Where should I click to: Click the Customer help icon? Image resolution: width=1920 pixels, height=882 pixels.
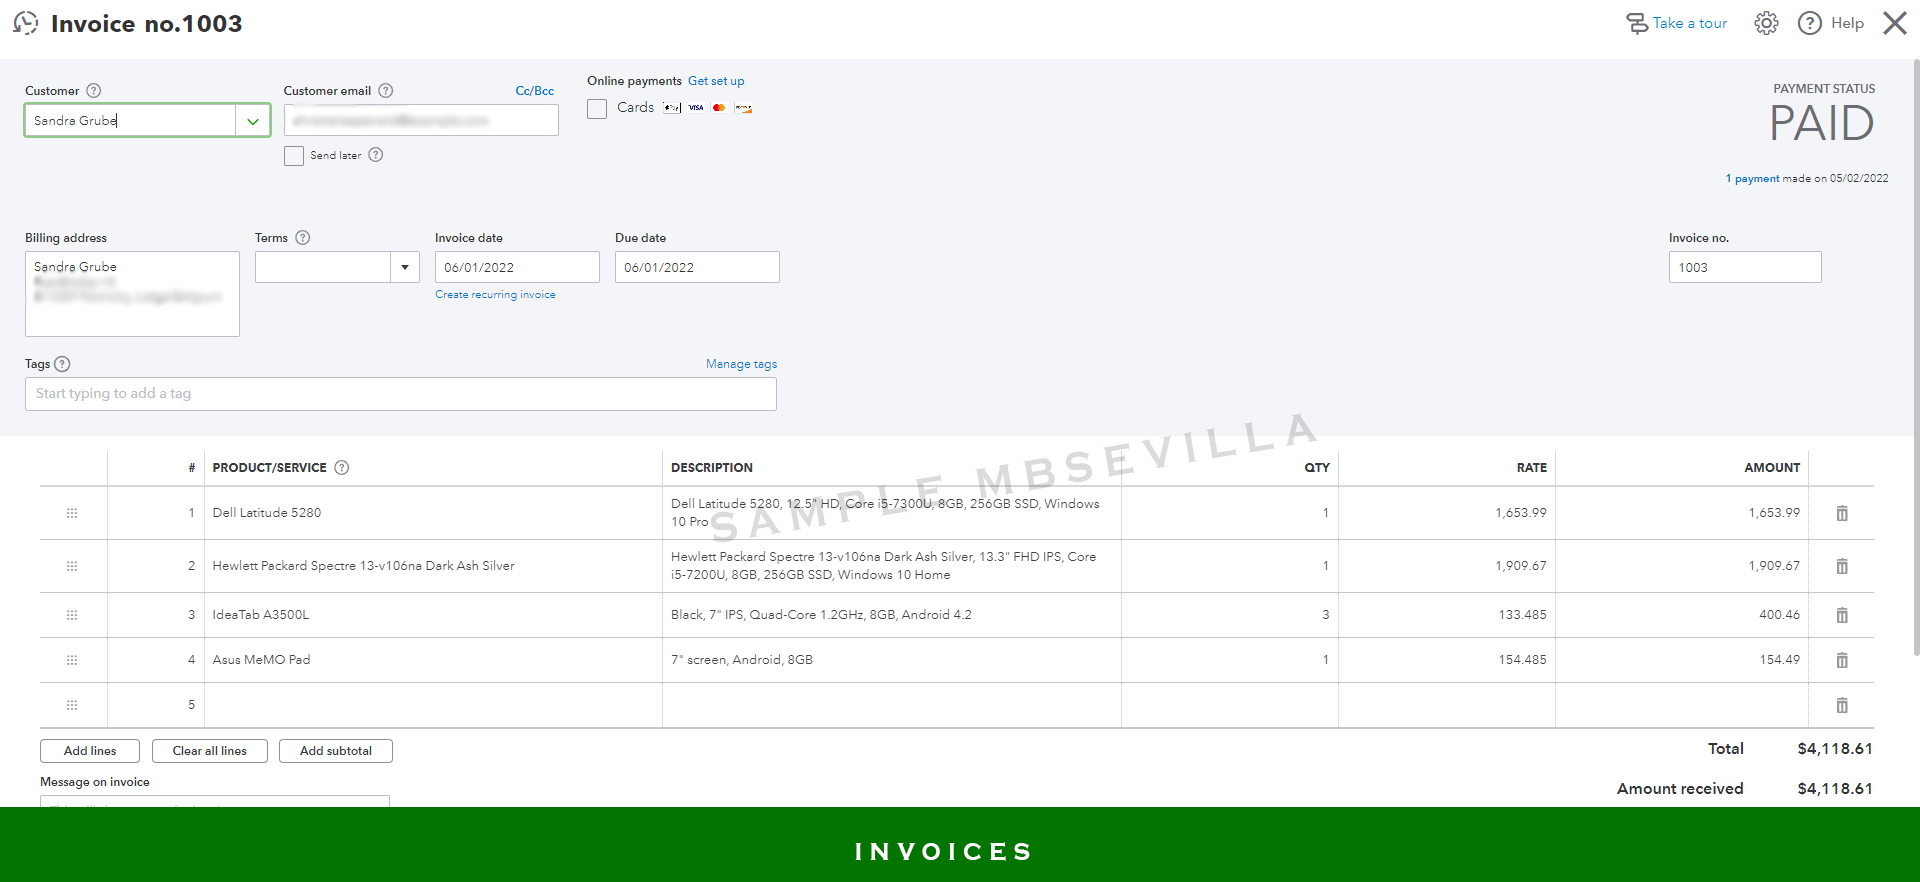94,90
